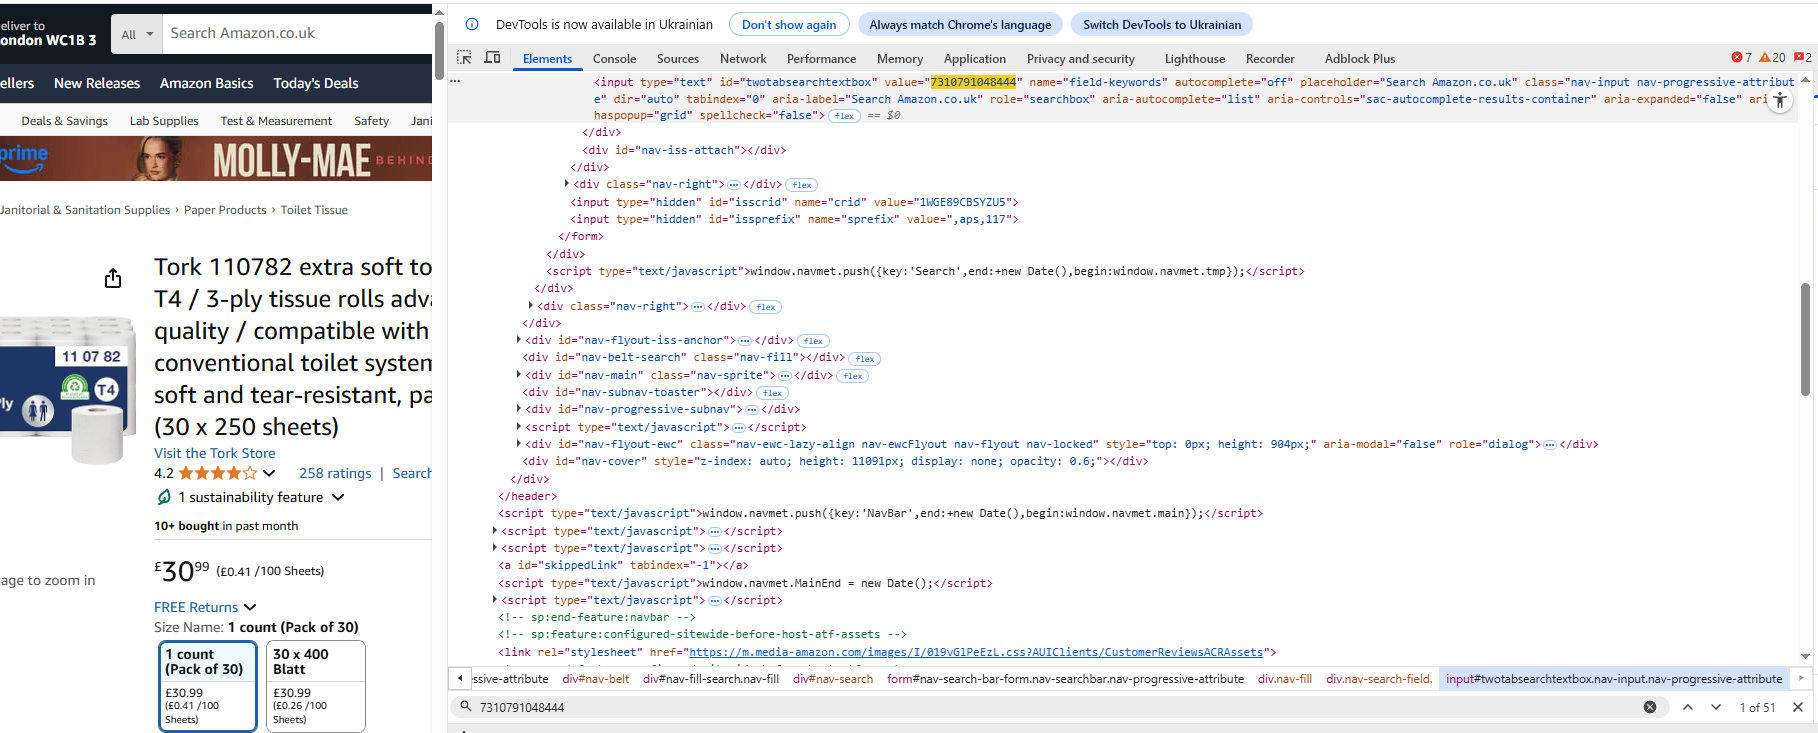
Task: Click the Amazon page vertical scrollbar
Action: click(x=439, y=50)
